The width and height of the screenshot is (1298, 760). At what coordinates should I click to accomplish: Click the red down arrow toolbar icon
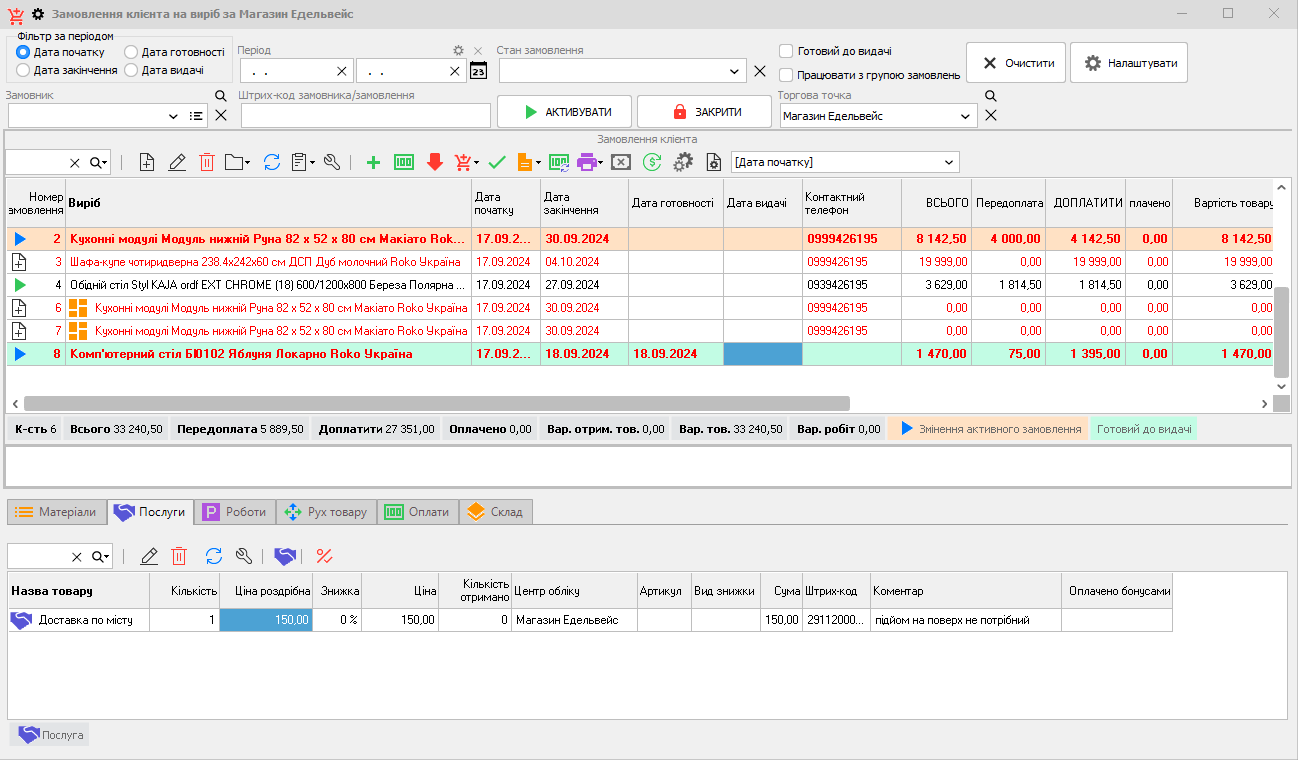[x=434, y=162]
